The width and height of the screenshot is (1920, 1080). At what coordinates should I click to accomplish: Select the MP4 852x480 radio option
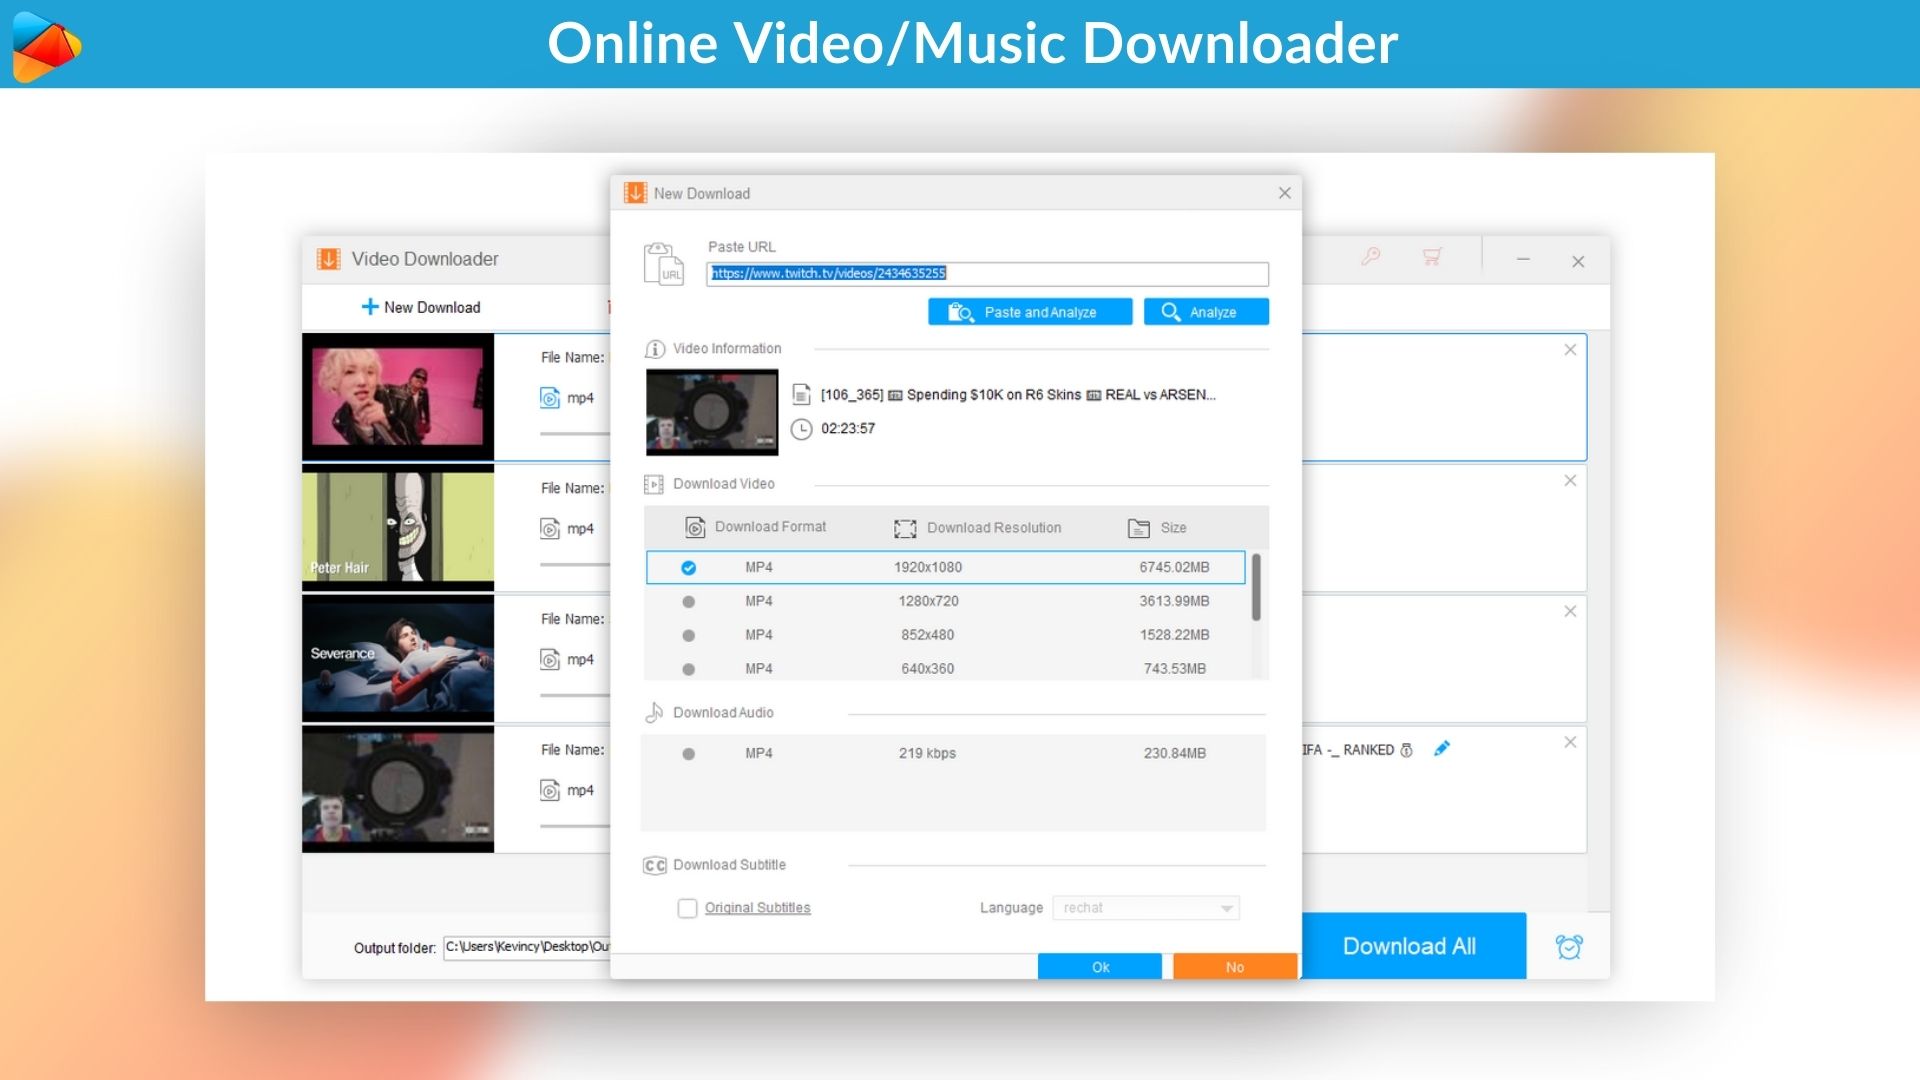[x=688, y=636]
